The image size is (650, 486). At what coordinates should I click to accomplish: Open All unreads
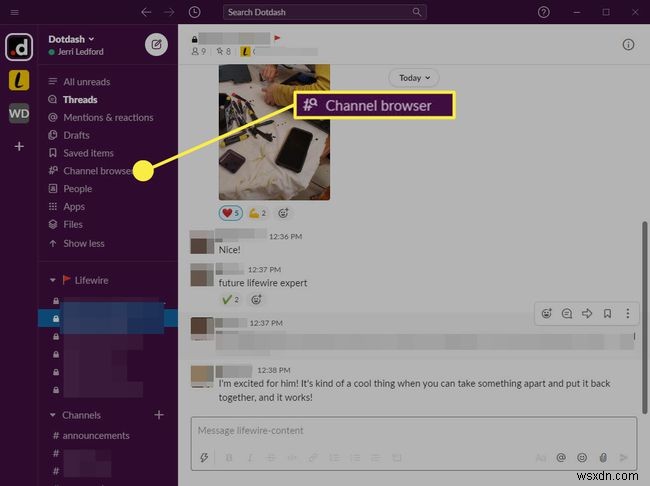86,82
